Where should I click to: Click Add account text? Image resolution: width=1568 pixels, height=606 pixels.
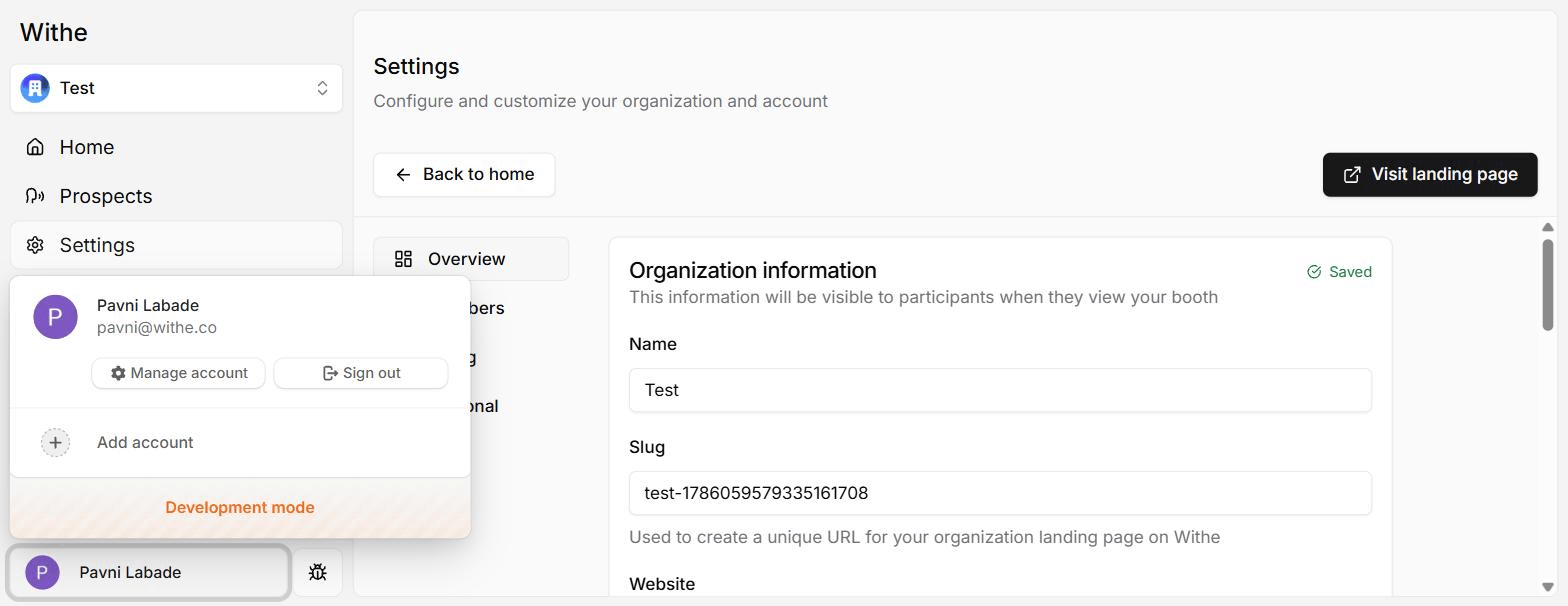tap(145, 442)
